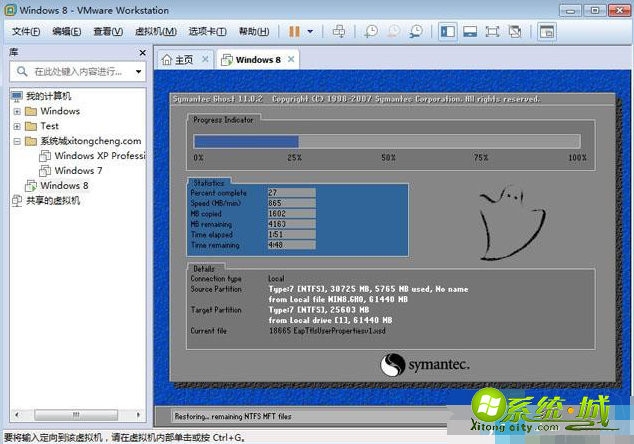
Task: Close the Windows 8 tab
Action: 291,59
